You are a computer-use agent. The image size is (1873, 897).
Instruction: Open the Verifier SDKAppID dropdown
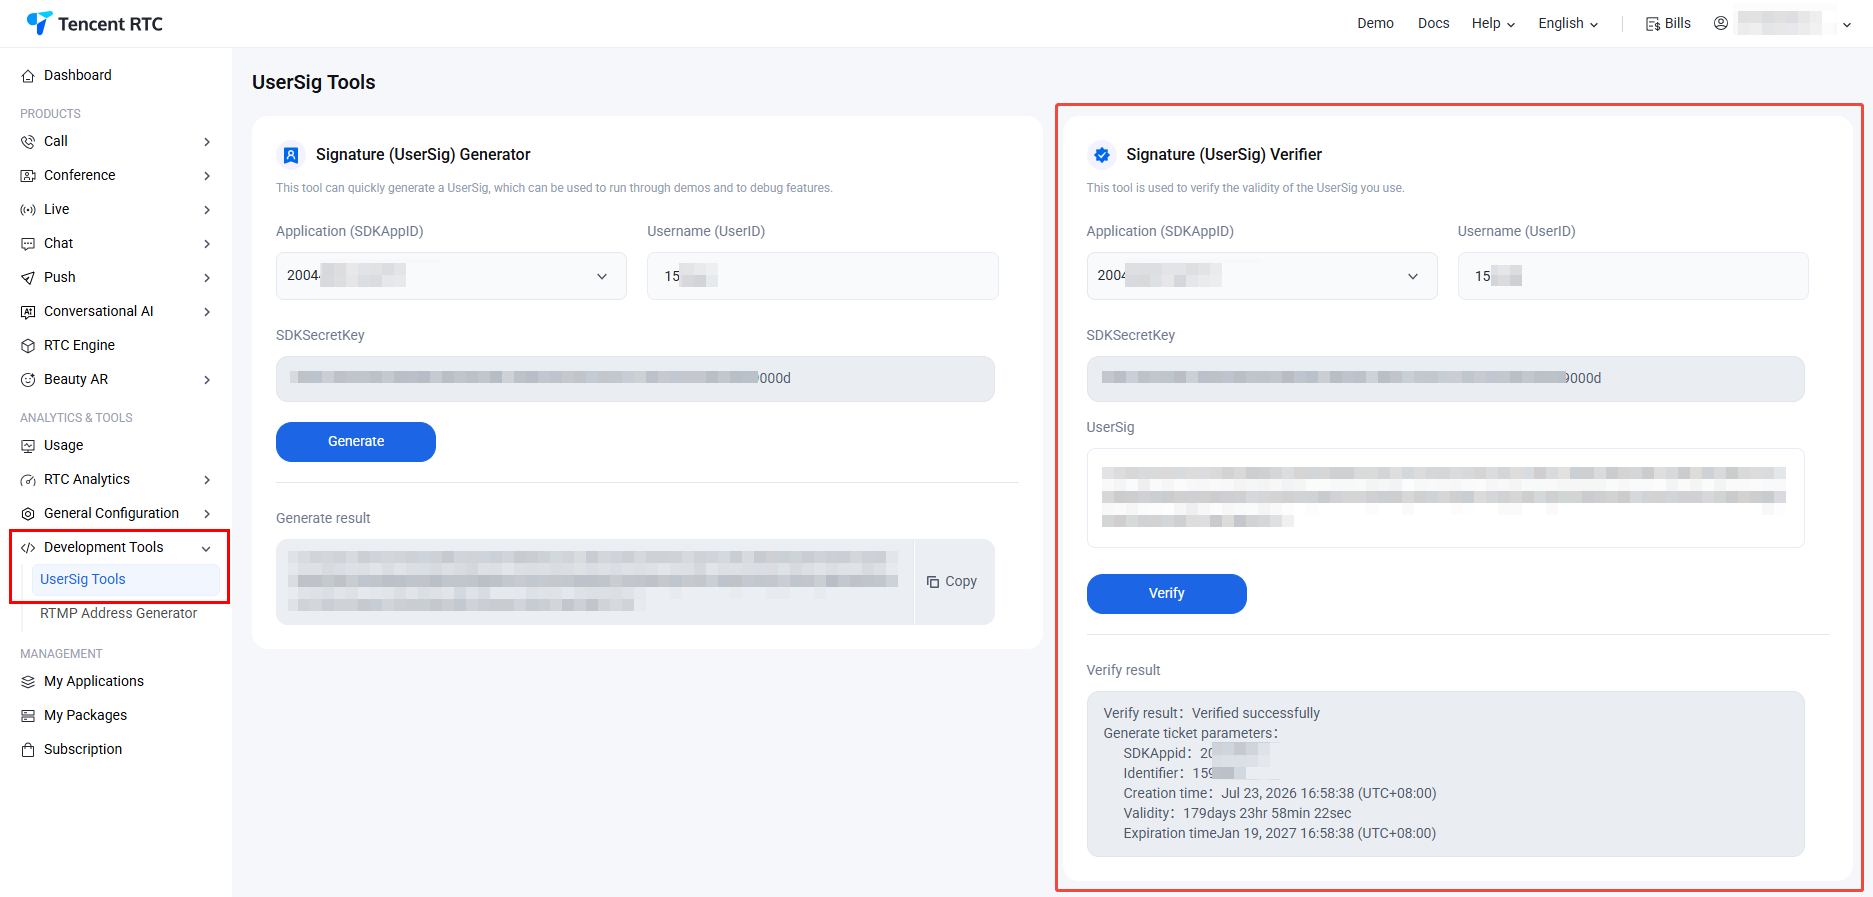tap(1262, 276)
